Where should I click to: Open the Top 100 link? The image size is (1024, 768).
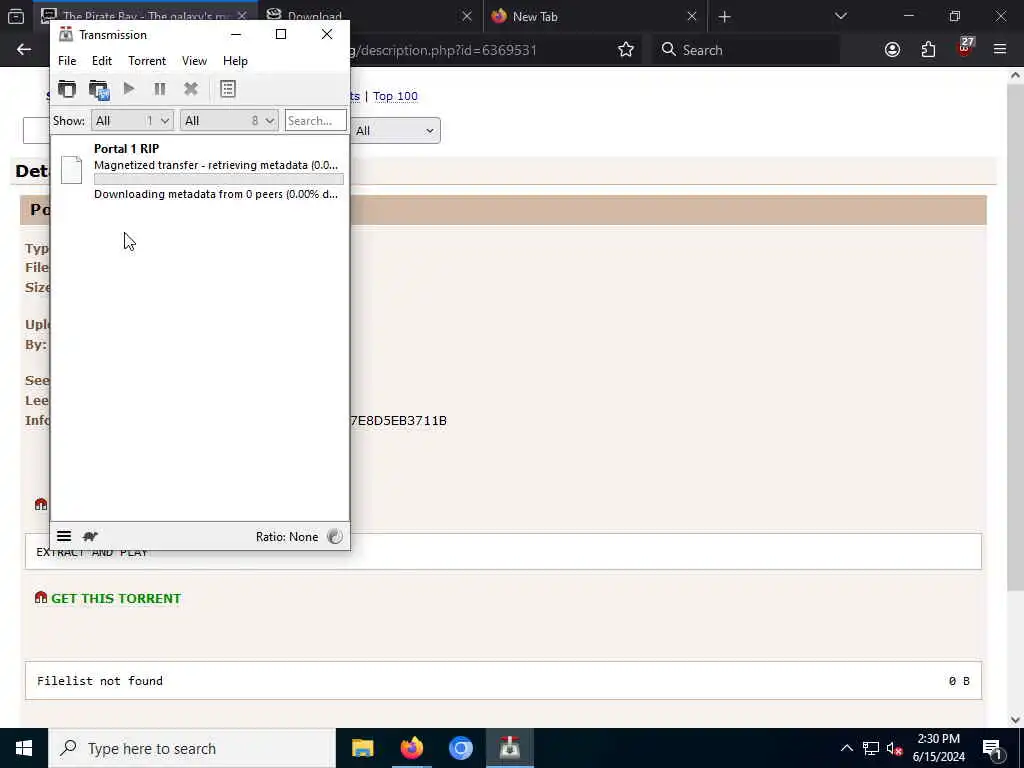pos(395,96)
